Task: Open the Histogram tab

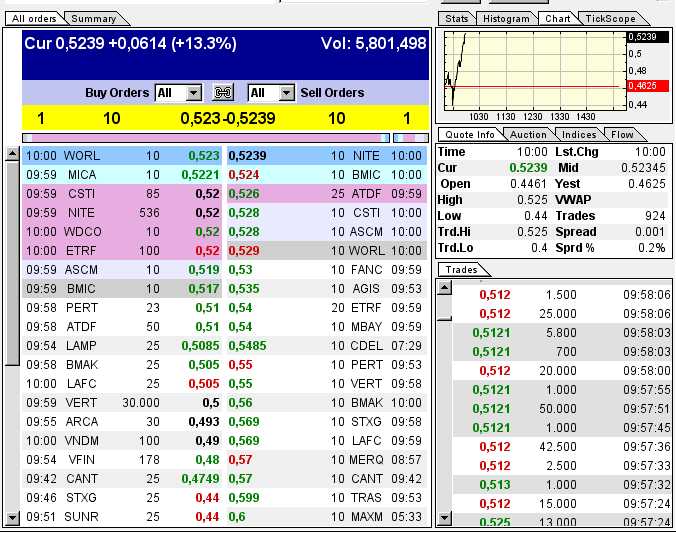Action: [506, 19]
